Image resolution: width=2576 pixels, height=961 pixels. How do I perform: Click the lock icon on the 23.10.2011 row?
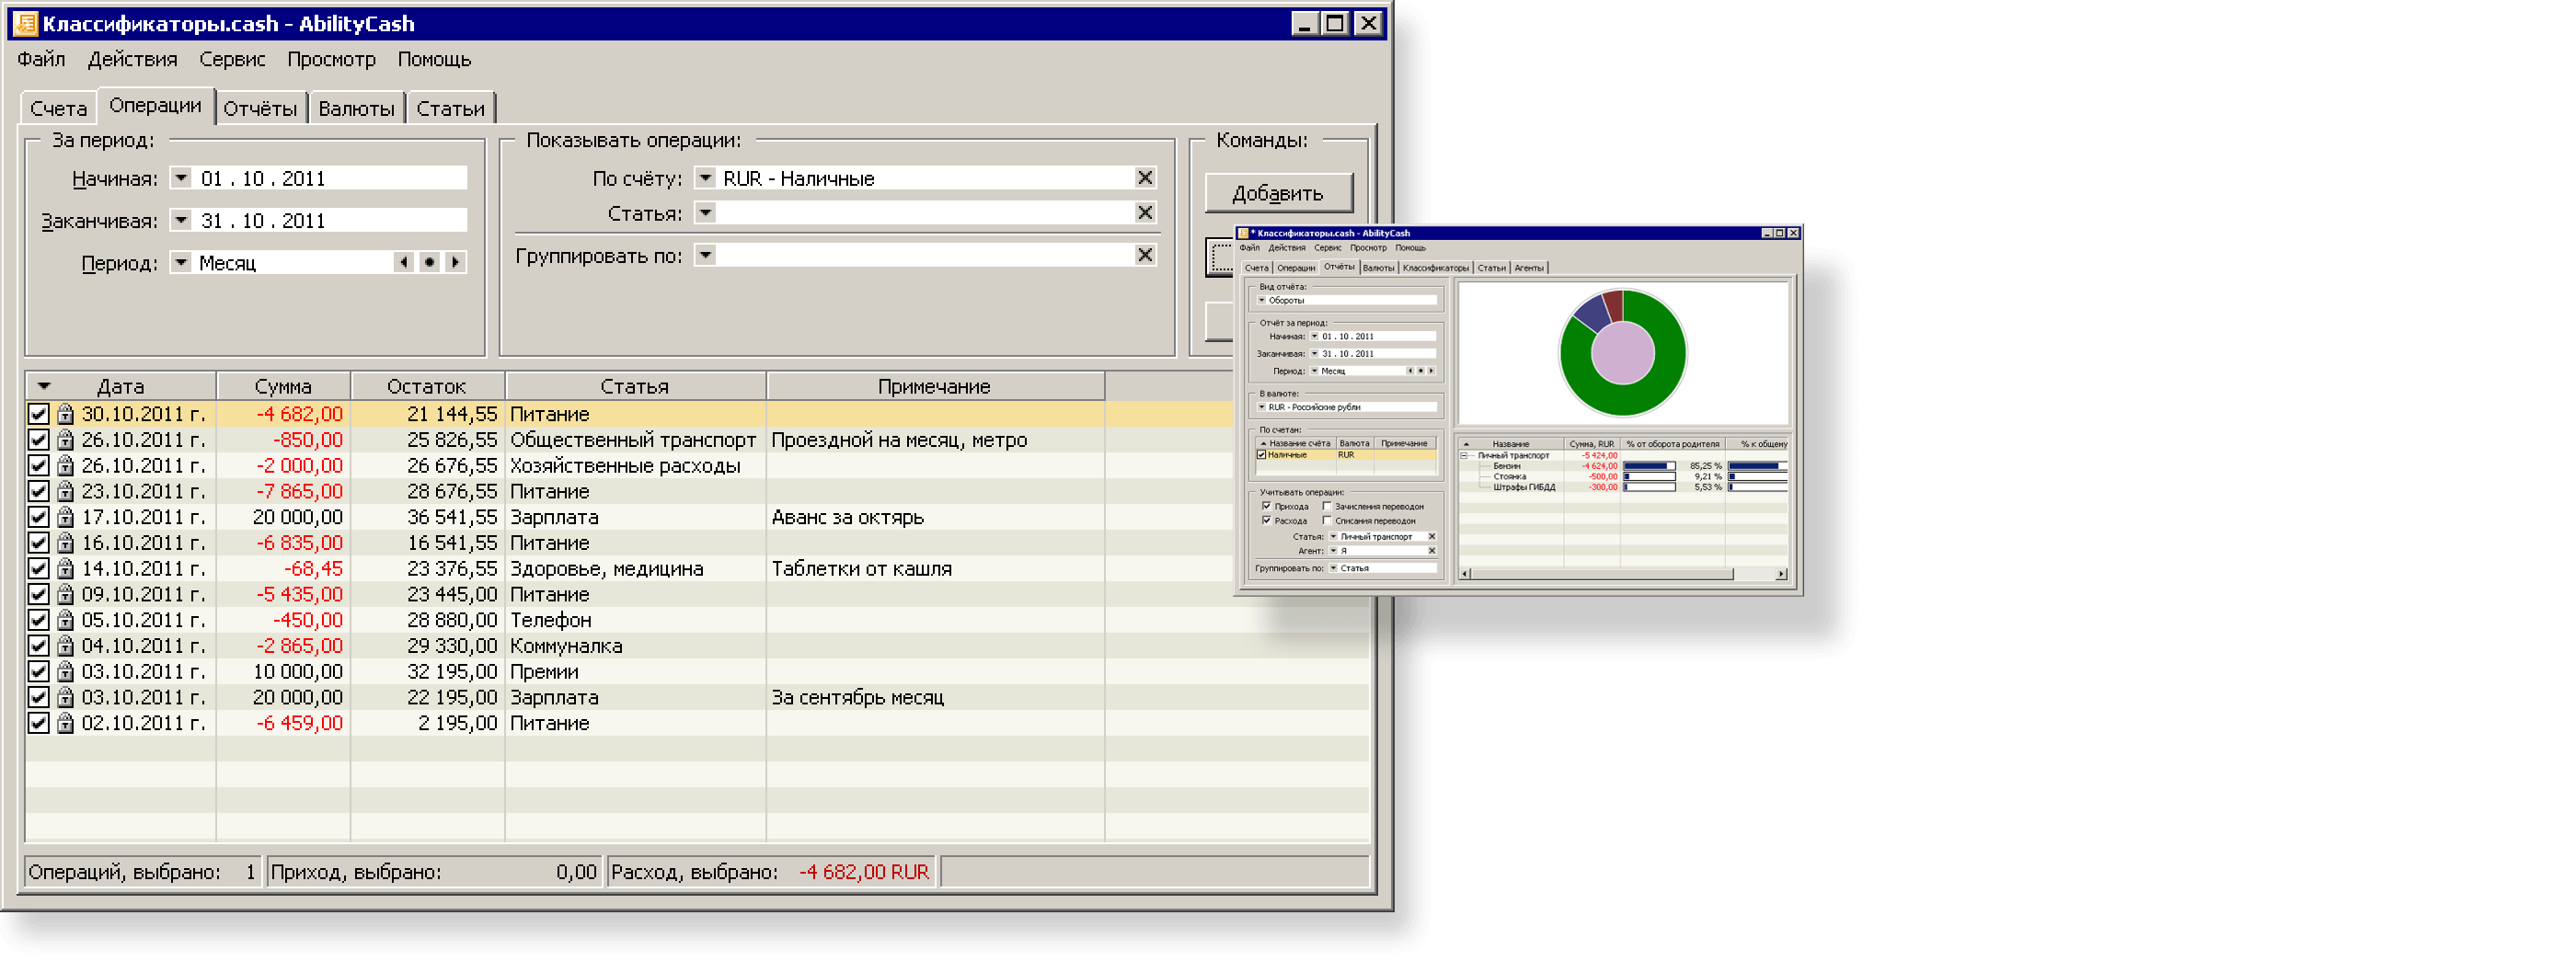65,492
